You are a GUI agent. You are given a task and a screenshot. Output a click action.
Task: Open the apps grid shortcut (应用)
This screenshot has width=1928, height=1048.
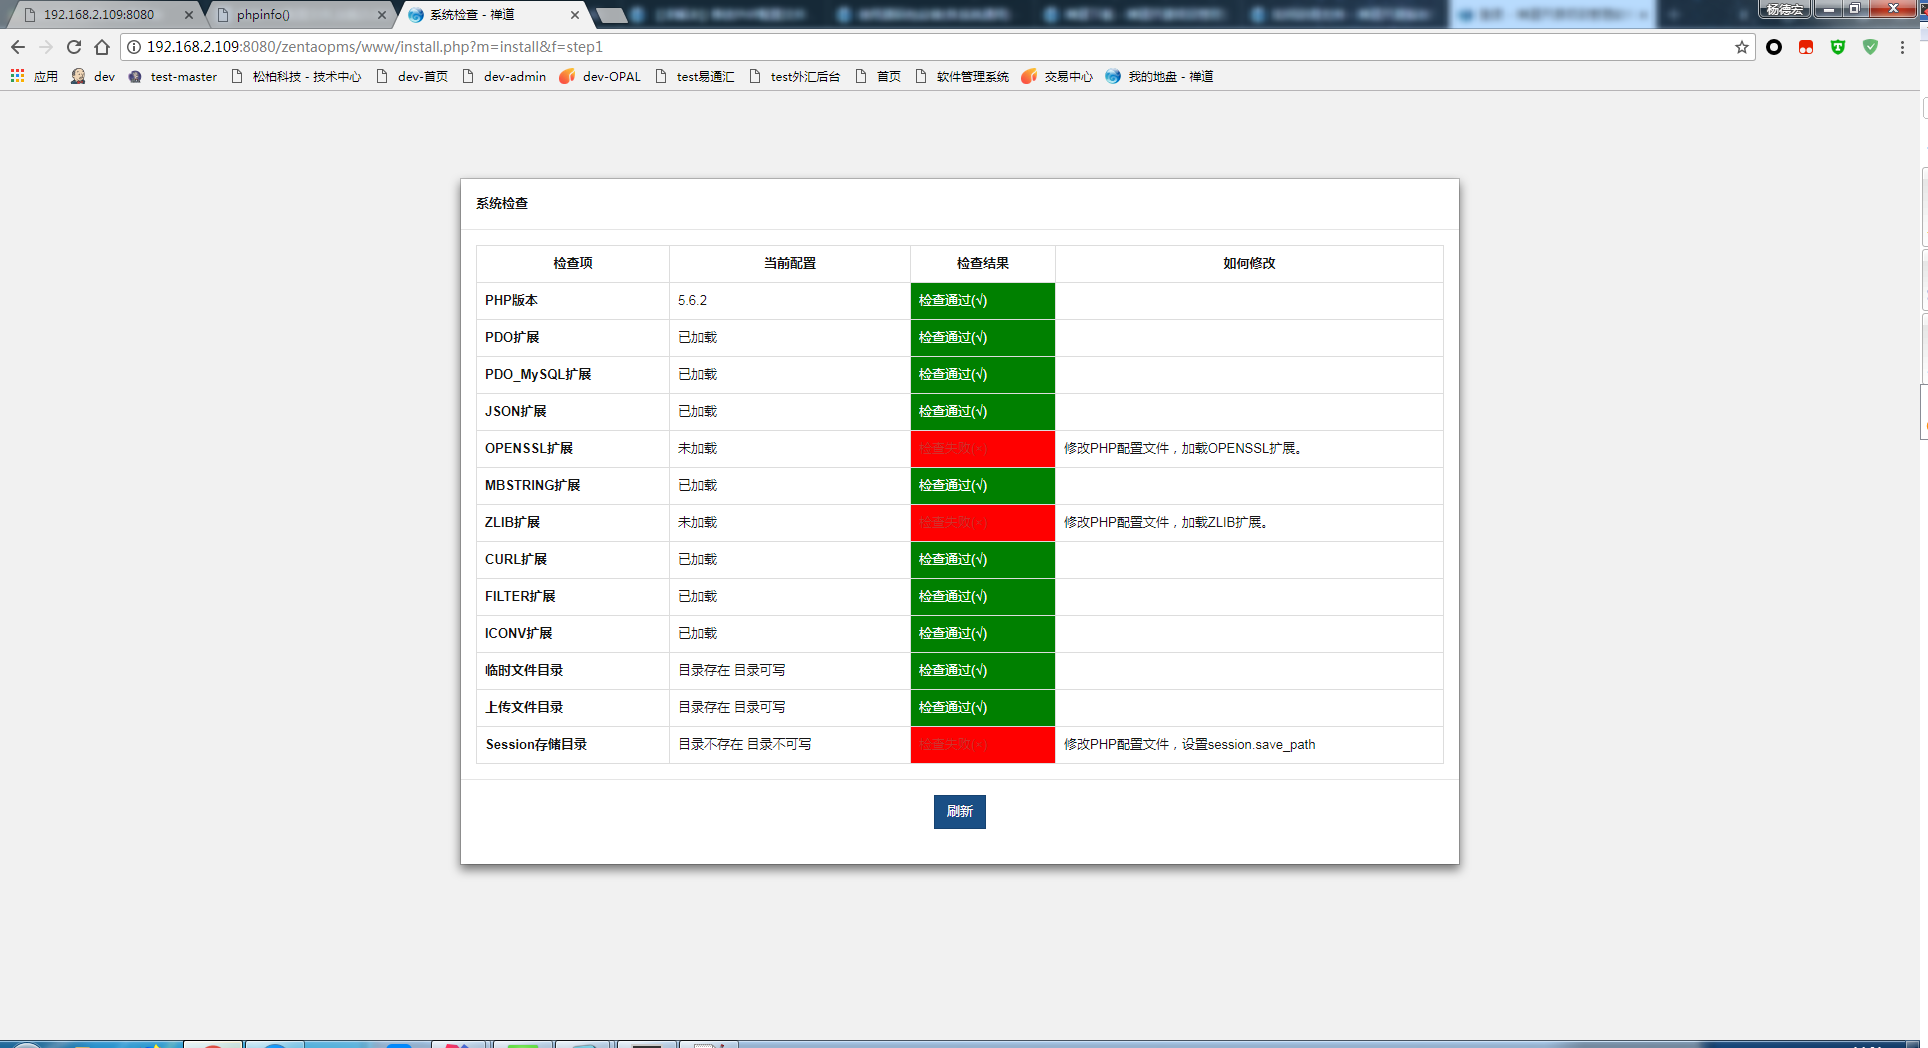point(34,76)
